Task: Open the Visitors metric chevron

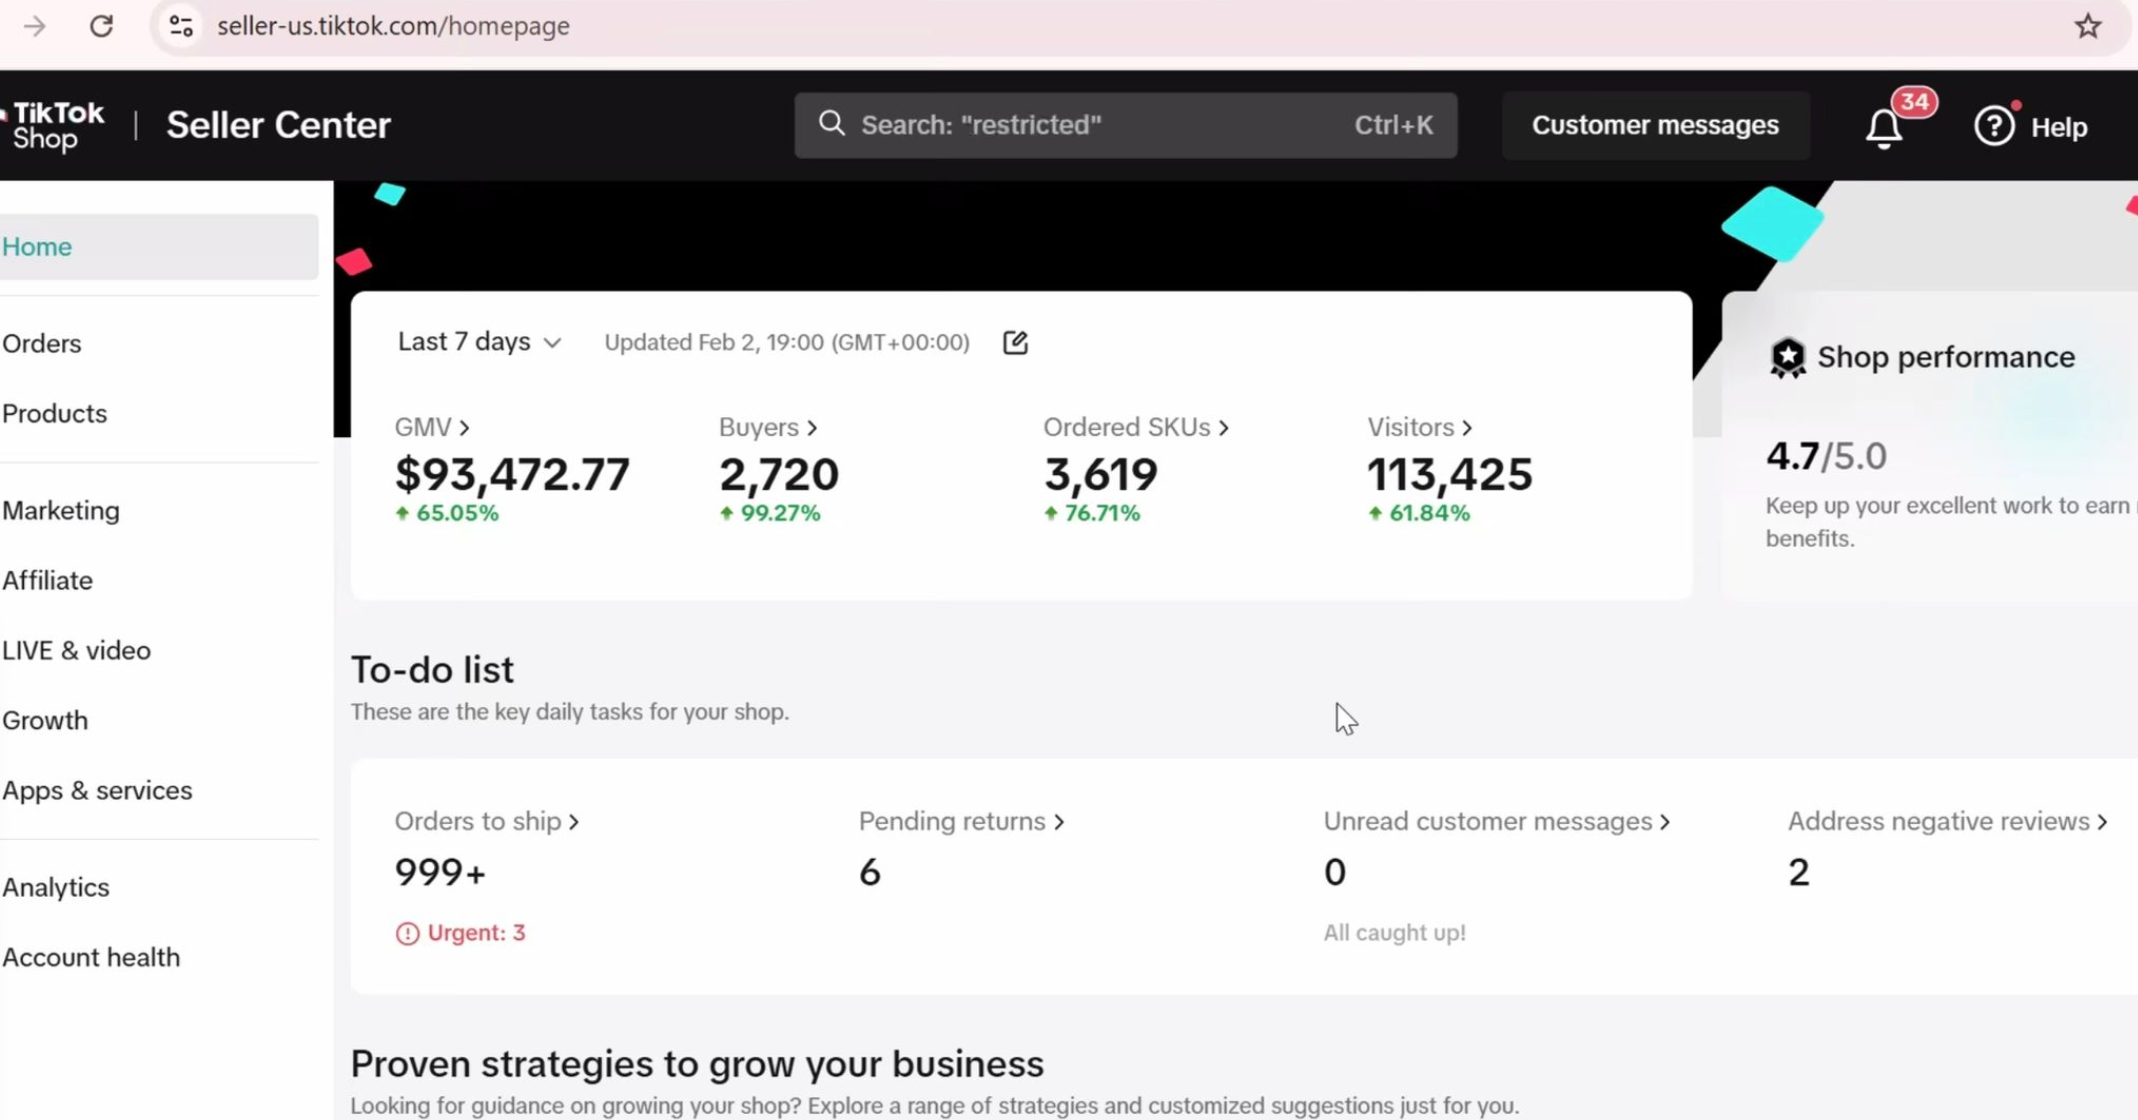Action: [1466, 428]
